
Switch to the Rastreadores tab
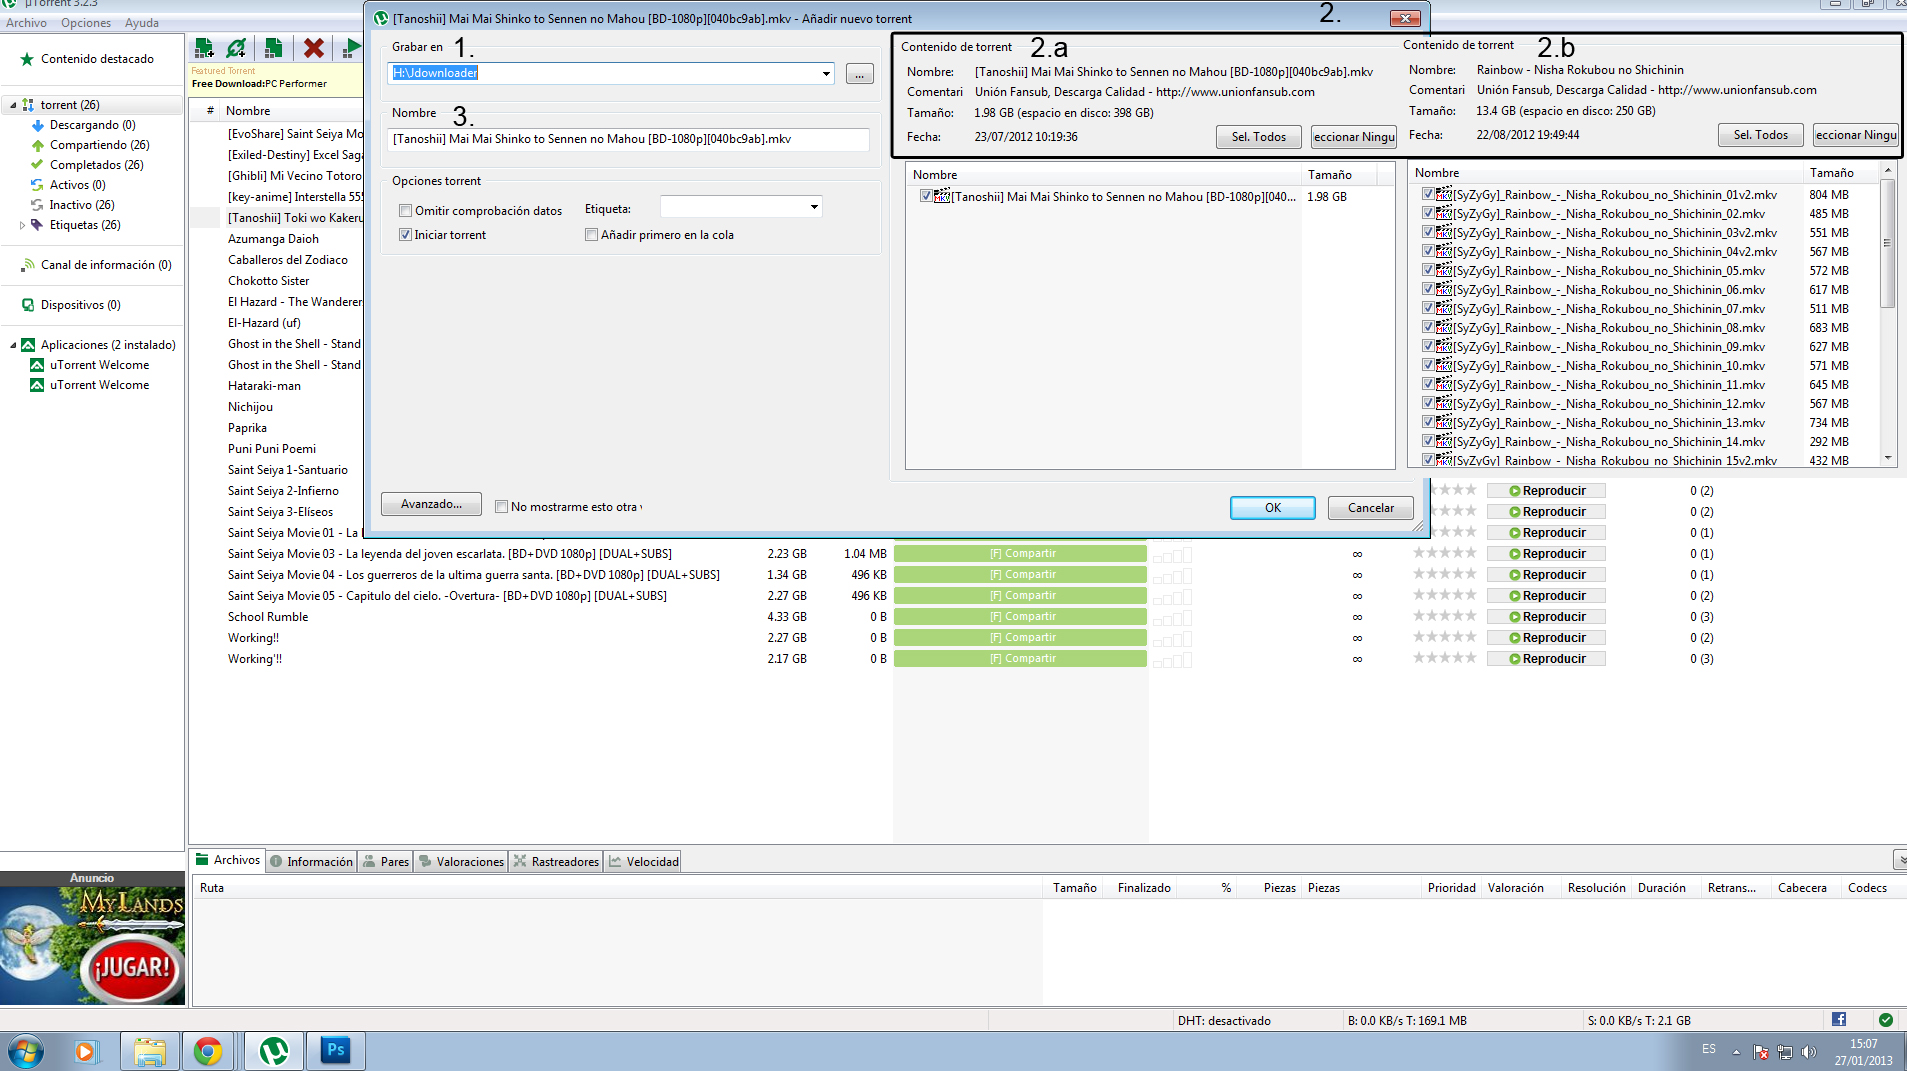[x=556, y=860]
